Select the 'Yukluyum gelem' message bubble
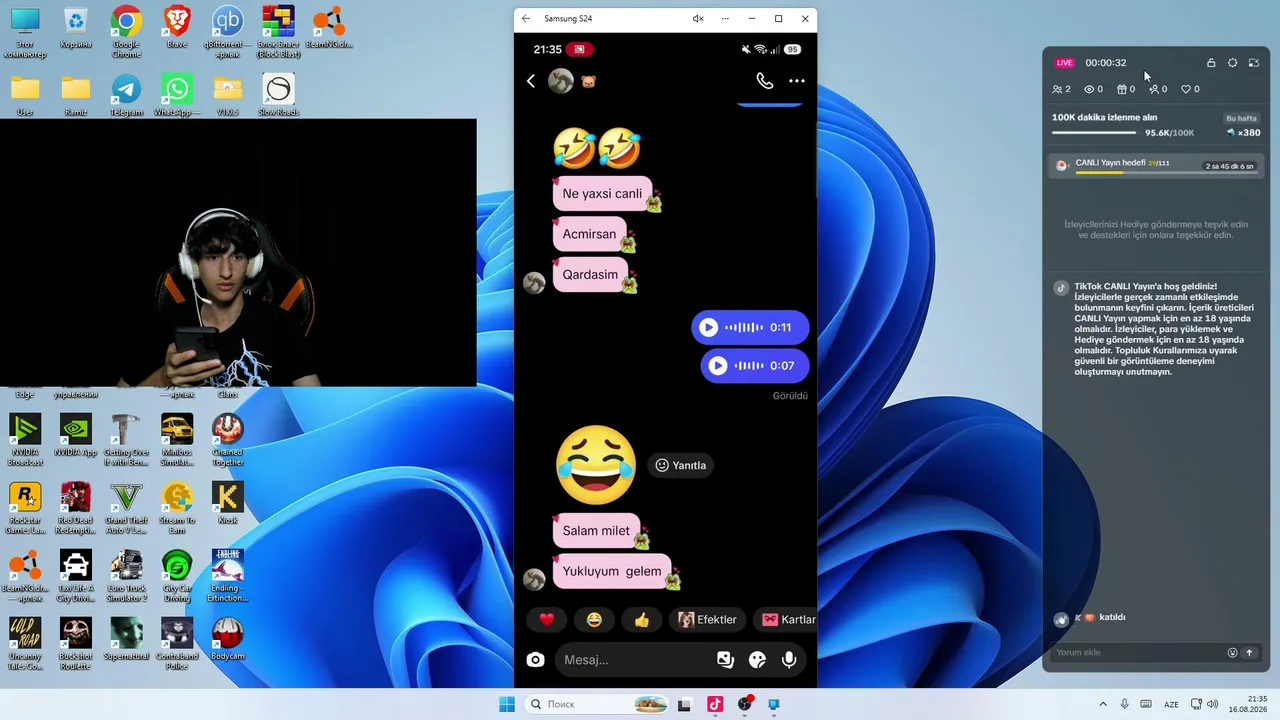Screen dimensions: 1280x720 612,572
